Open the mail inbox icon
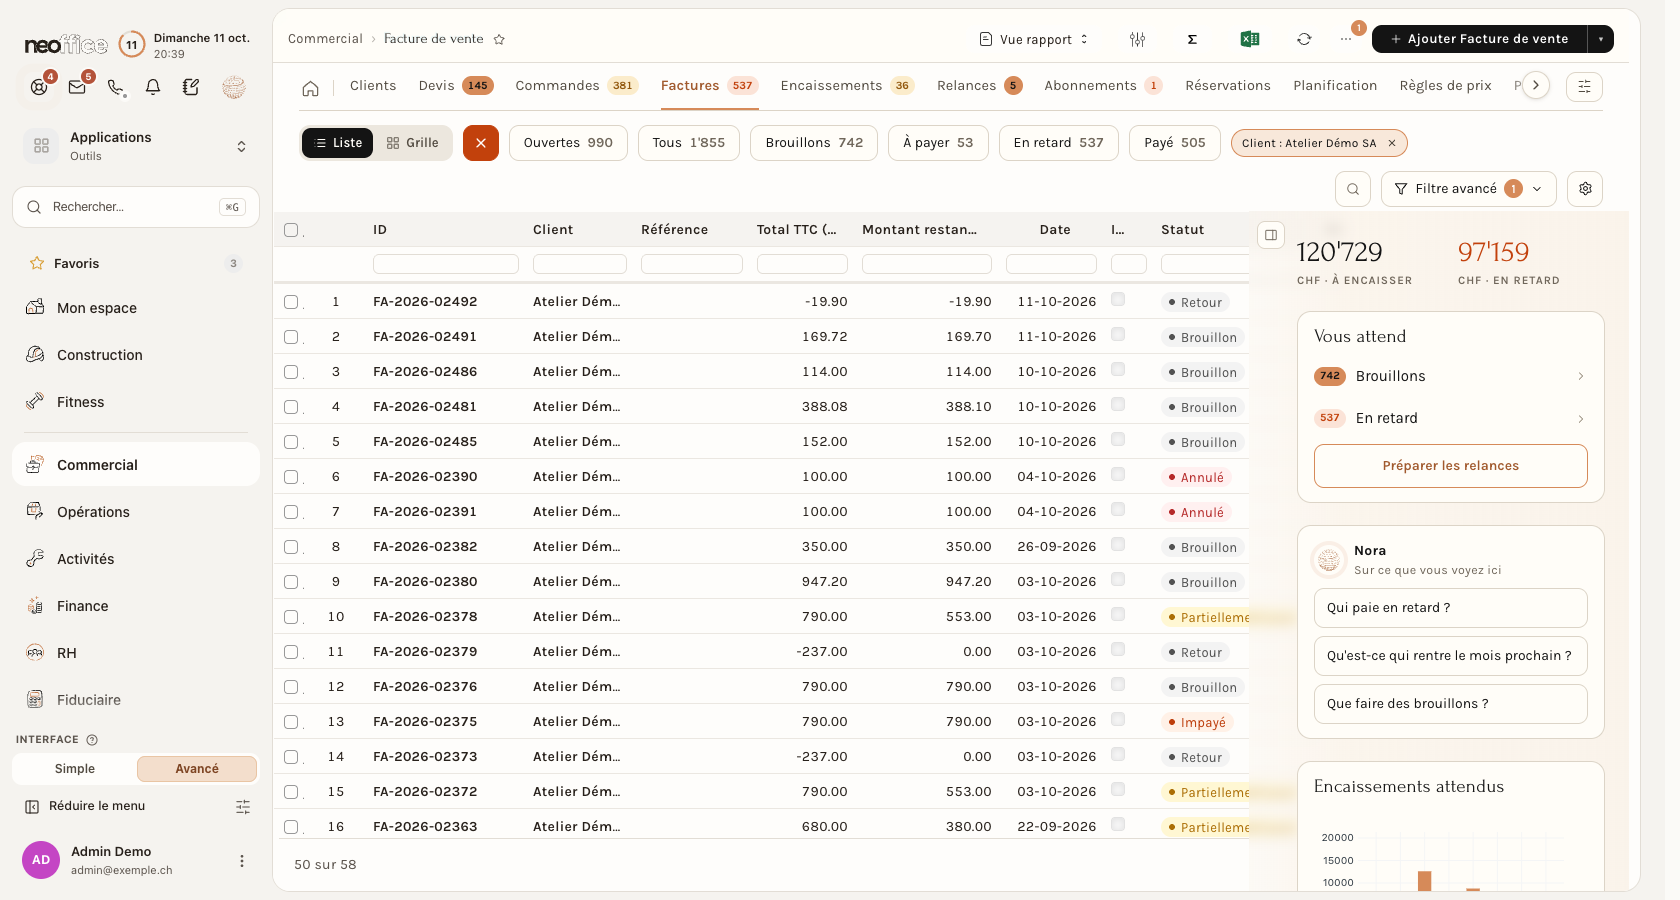The image size is (1680, 900). click(77, 87)
